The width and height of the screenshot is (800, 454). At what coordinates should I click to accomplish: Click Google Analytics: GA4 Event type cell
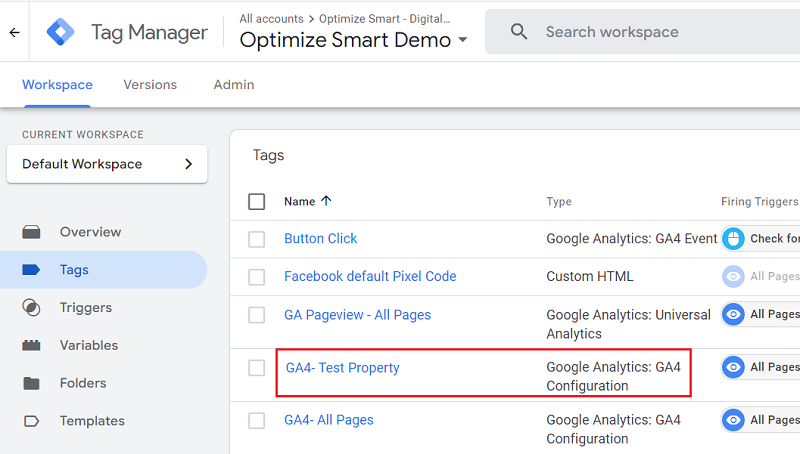click(632, 238)
